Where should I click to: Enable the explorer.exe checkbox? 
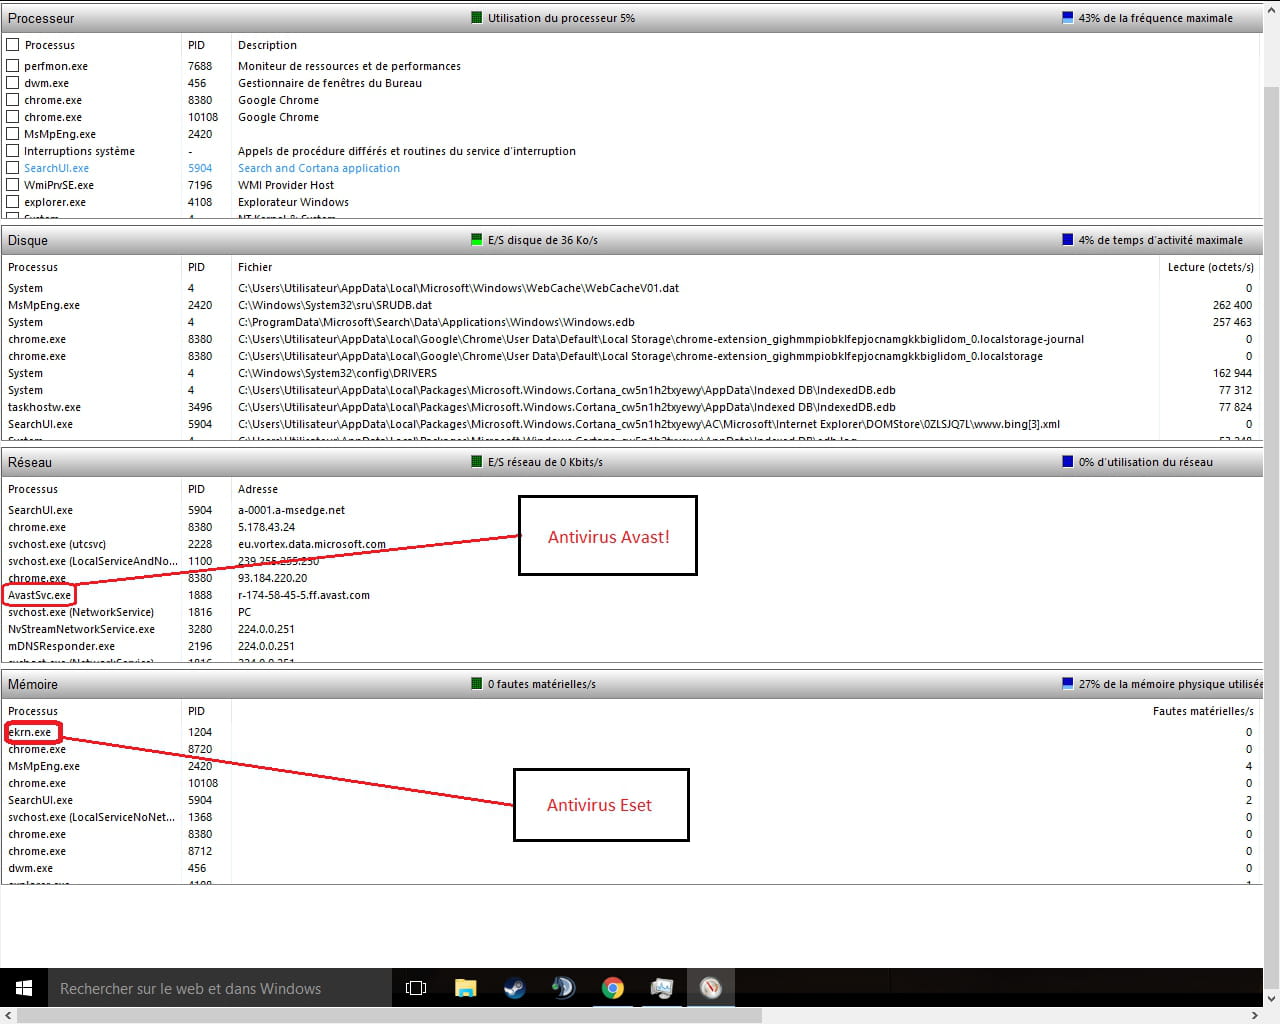[13, 202]
